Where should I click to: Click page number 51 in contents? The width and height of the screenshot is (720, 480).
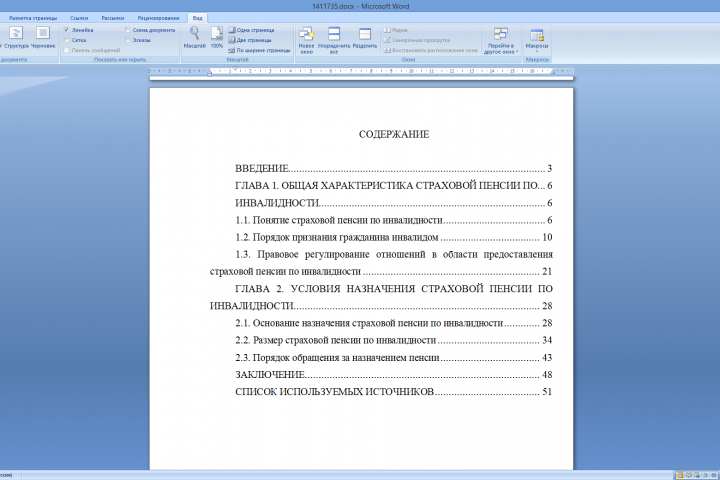pos(547,392)
